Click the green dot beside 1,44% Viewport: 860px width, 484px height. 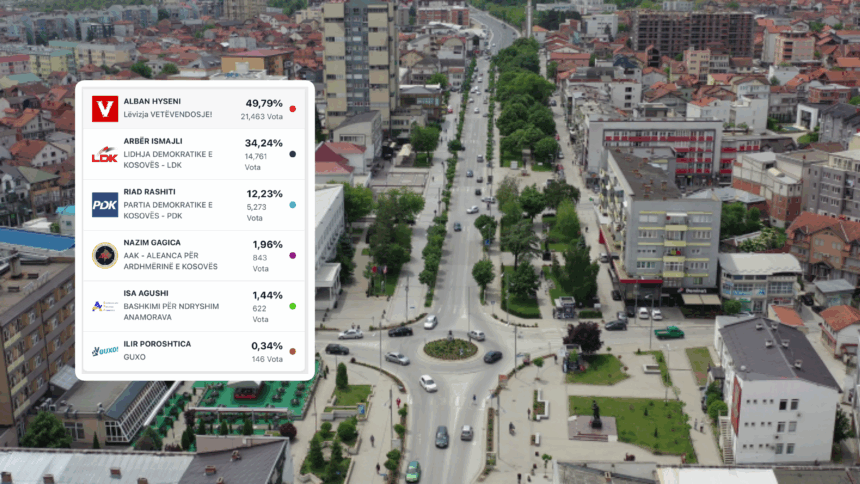pyautogui.click(x=292, y=306)
